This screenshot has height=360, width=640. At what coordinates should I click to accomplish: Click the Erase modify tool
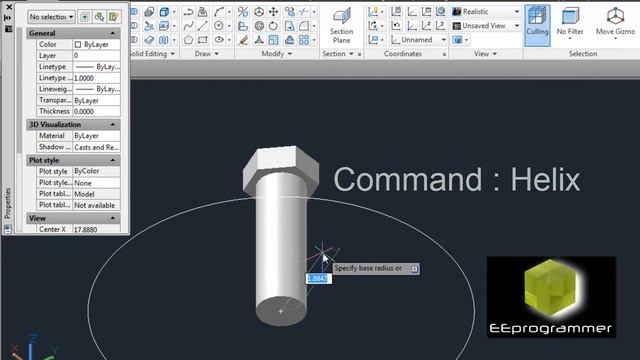(x=243, y=40)
